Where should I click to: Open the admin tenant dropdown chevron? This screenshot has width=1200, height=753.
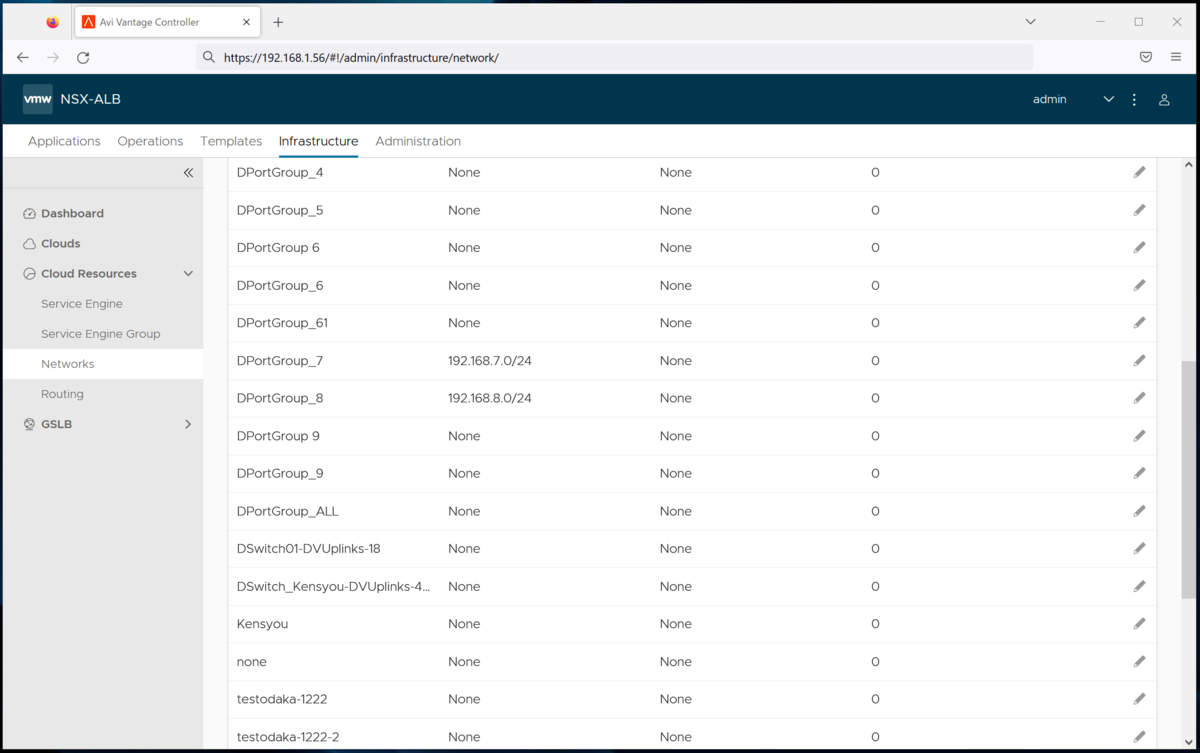1108,100
